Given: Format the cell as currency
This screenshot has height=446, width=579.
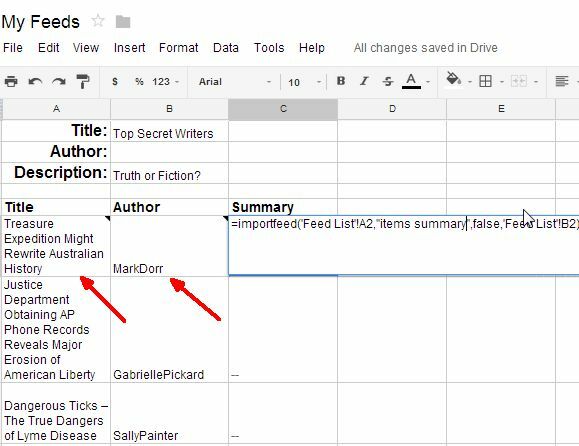Looking at the screenshot, I should pyautogui.click(x=115, y=81).
